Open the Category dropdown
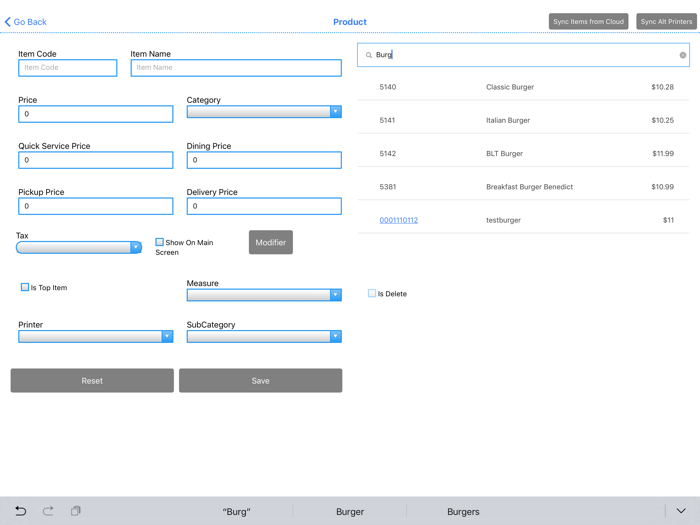 (264, 112)
